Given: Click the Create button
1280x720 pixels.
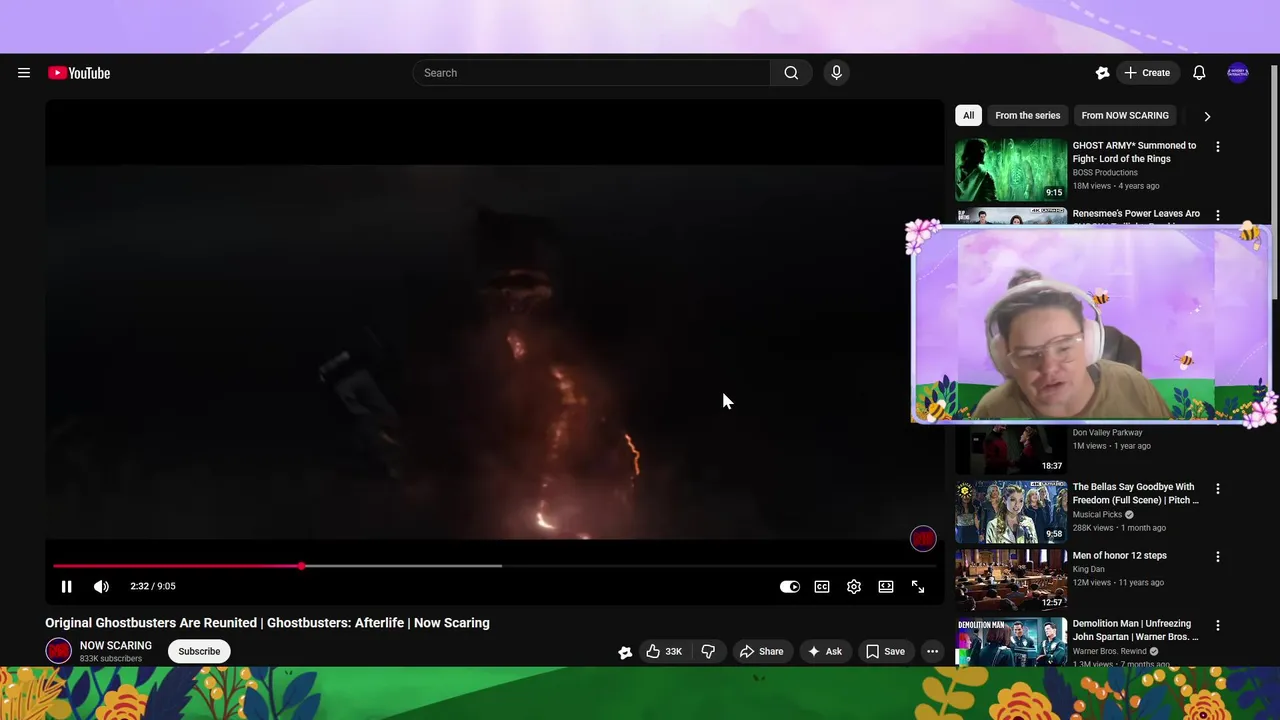Looking at the screenshot, I should 1147,73.
